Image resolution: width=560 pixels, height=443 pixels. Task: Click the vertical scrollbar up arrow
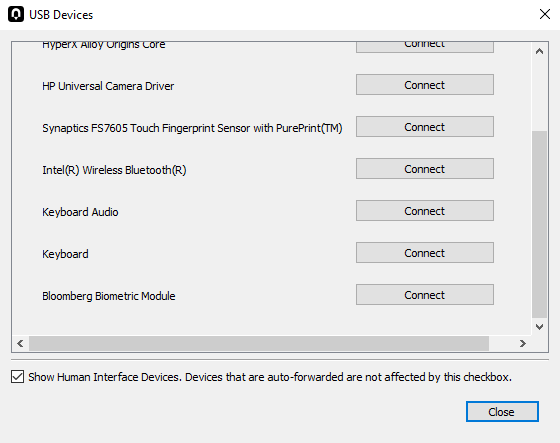pyautogui.click(x=539, y=51)
